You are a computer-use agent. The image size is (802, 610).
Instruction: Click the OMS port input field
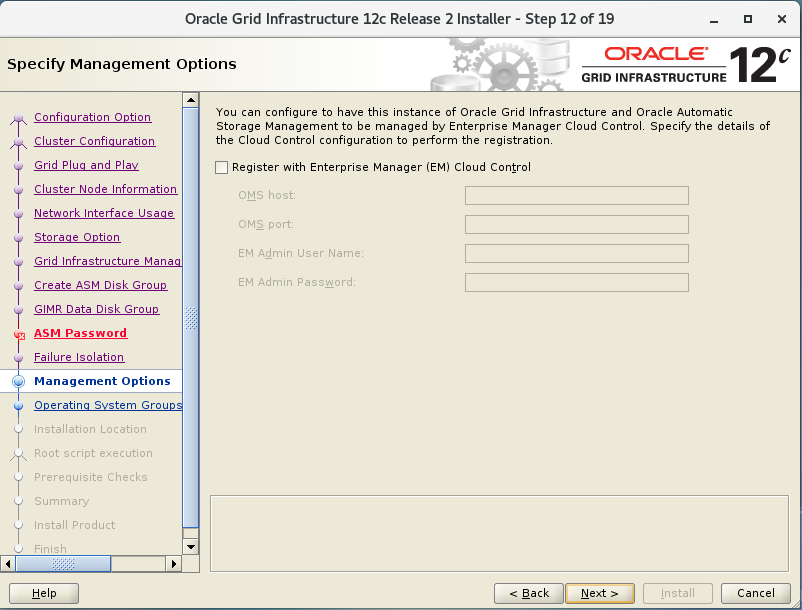576,224
